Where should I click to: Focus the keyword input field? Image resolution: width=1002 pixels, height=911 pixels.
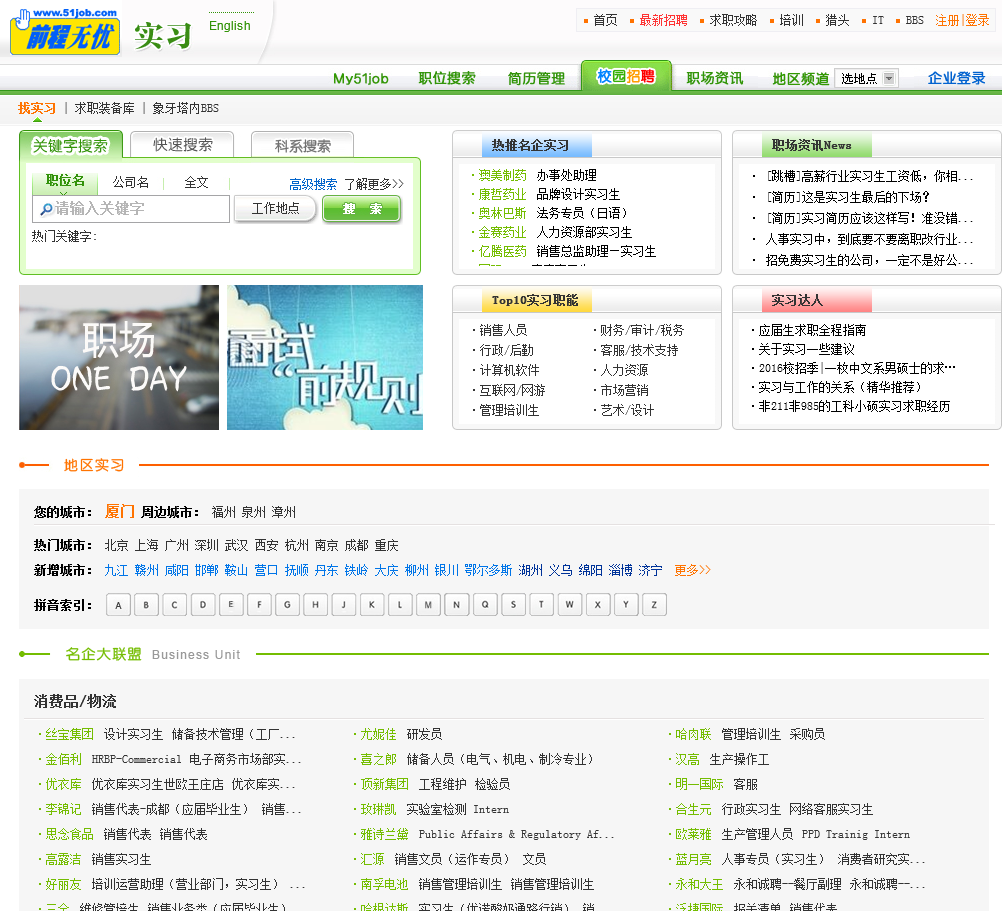[x=131, y=209]
